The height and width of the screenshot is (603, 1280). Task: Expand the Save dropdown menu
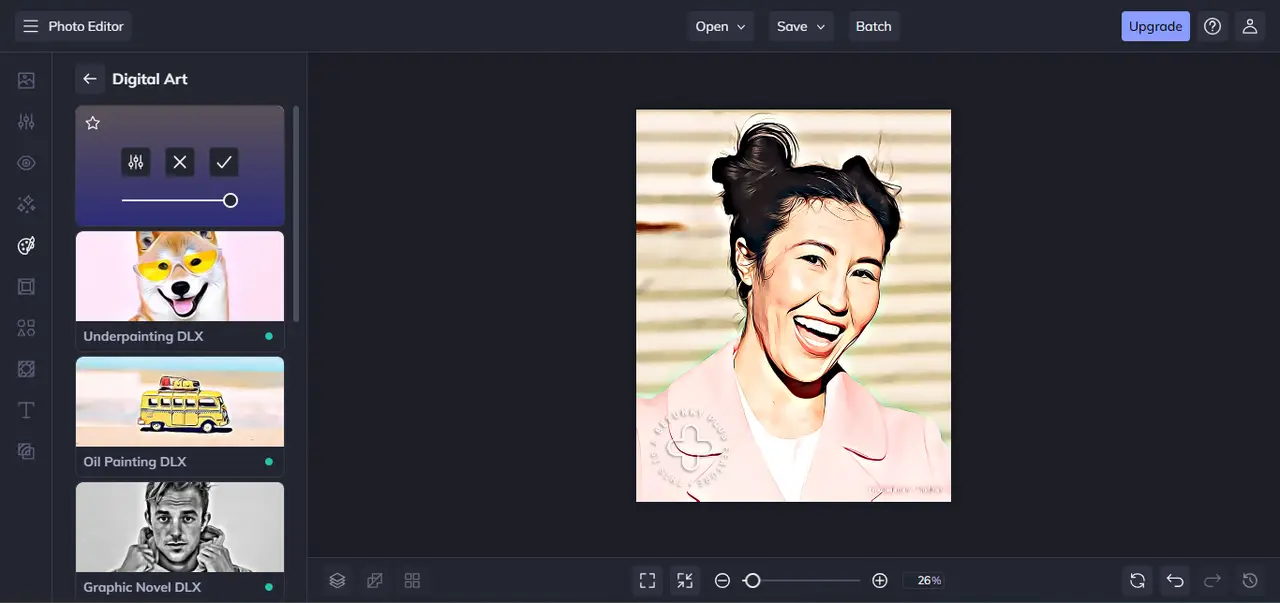801,26
